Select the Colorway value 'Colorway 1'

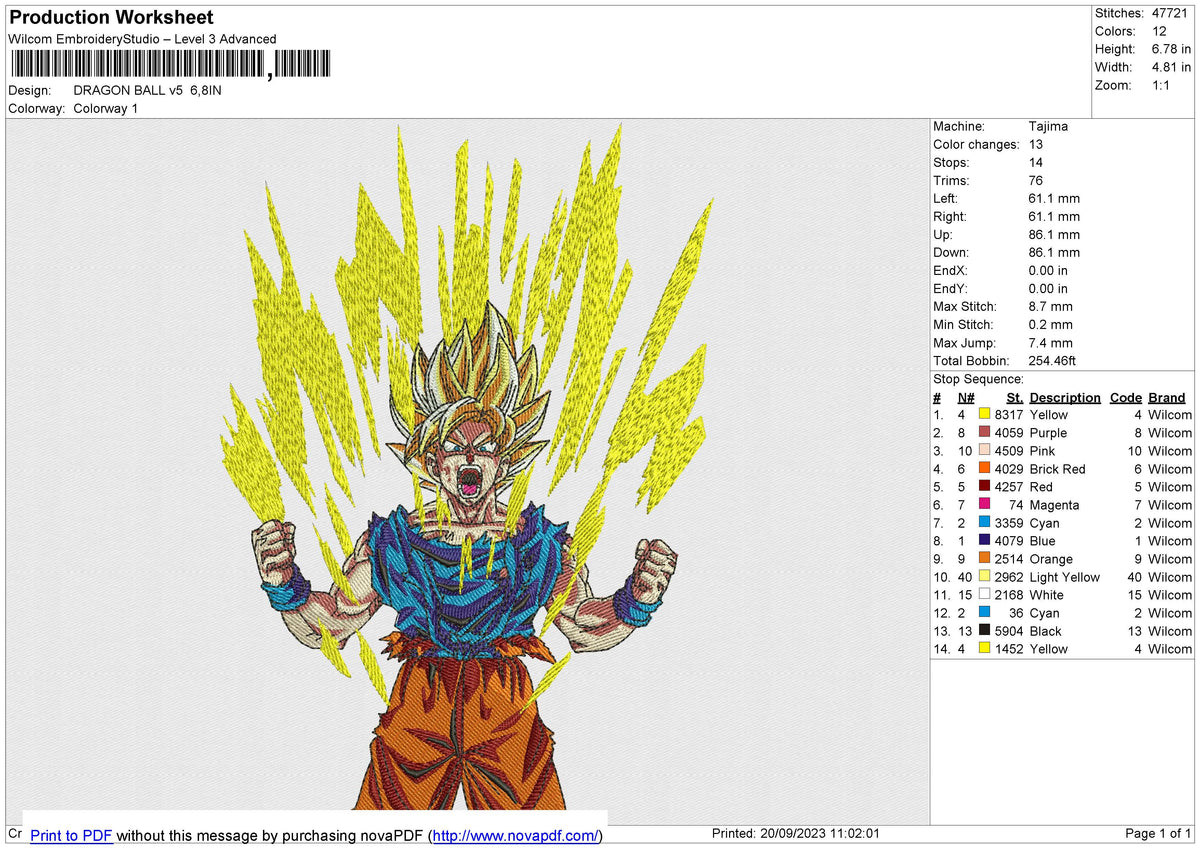coord(106,108)
